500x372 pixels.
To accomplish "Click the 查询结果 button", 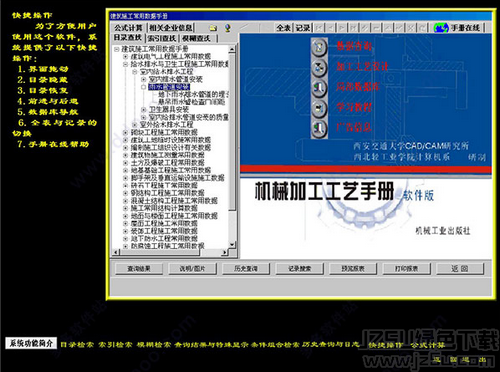I will pyautogui.click(x=139, y=268).
